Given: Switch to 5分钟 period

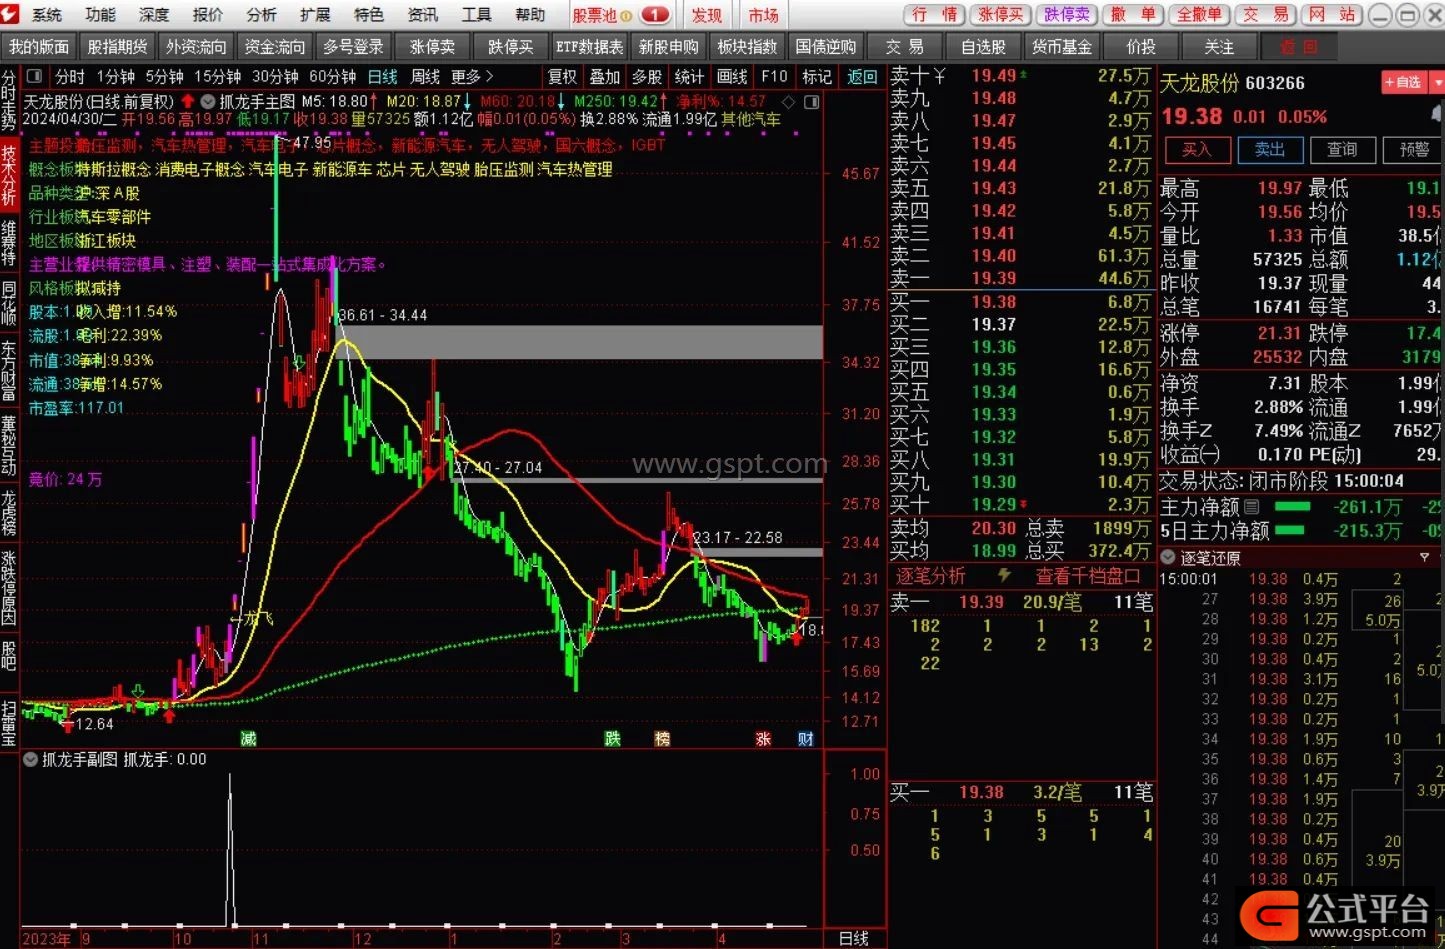Looking at the screenshot, I should pyautogui.click(x=164, y=76).
